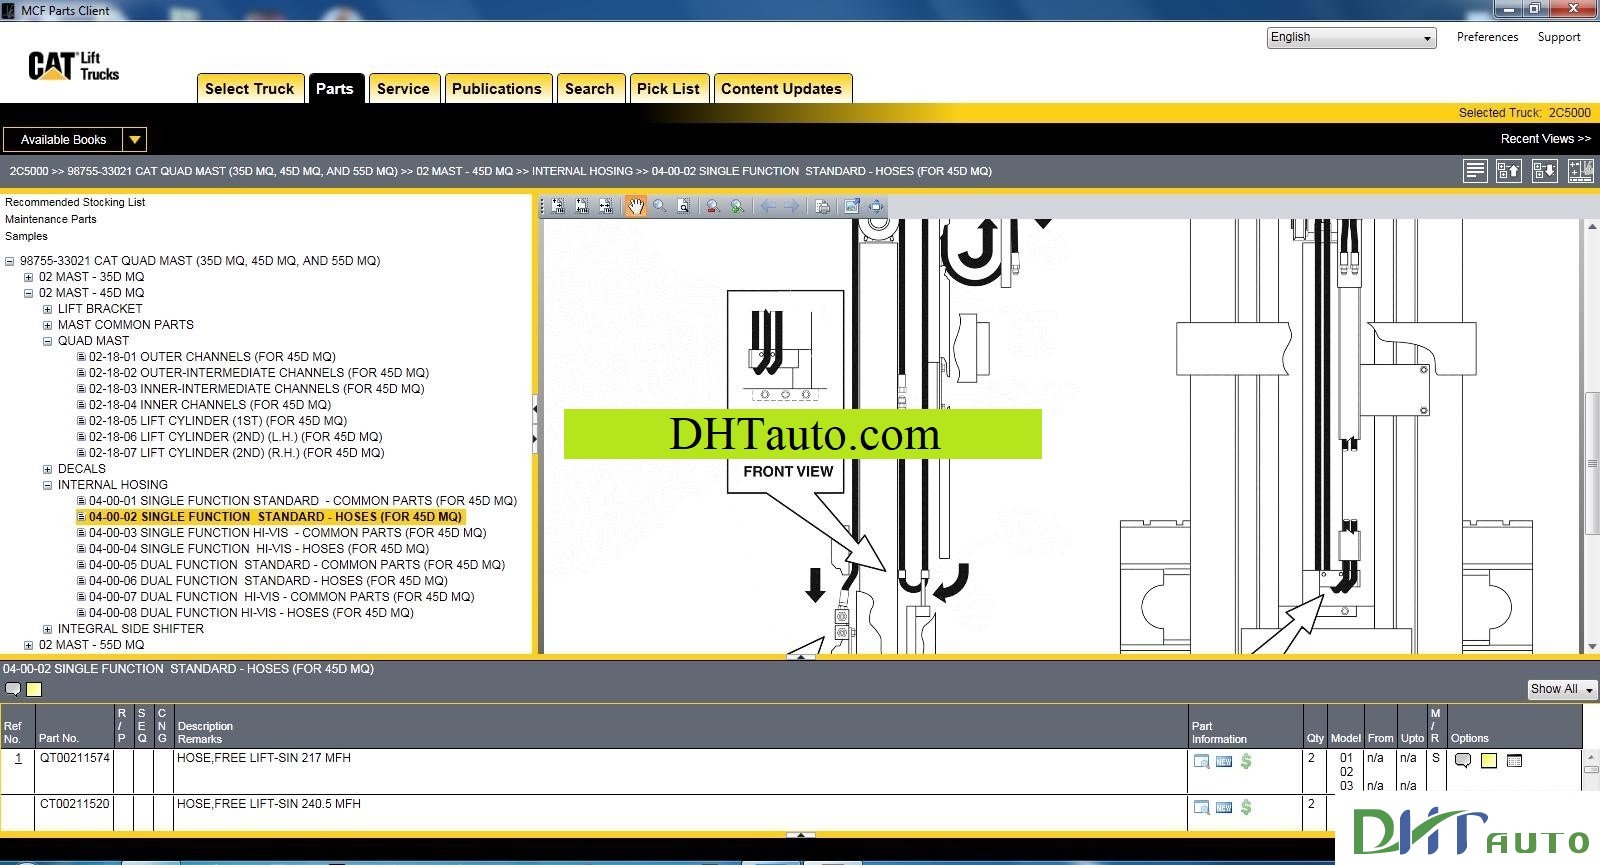
Task: Click reference number 1 link
Action: [x=18, y=758]
